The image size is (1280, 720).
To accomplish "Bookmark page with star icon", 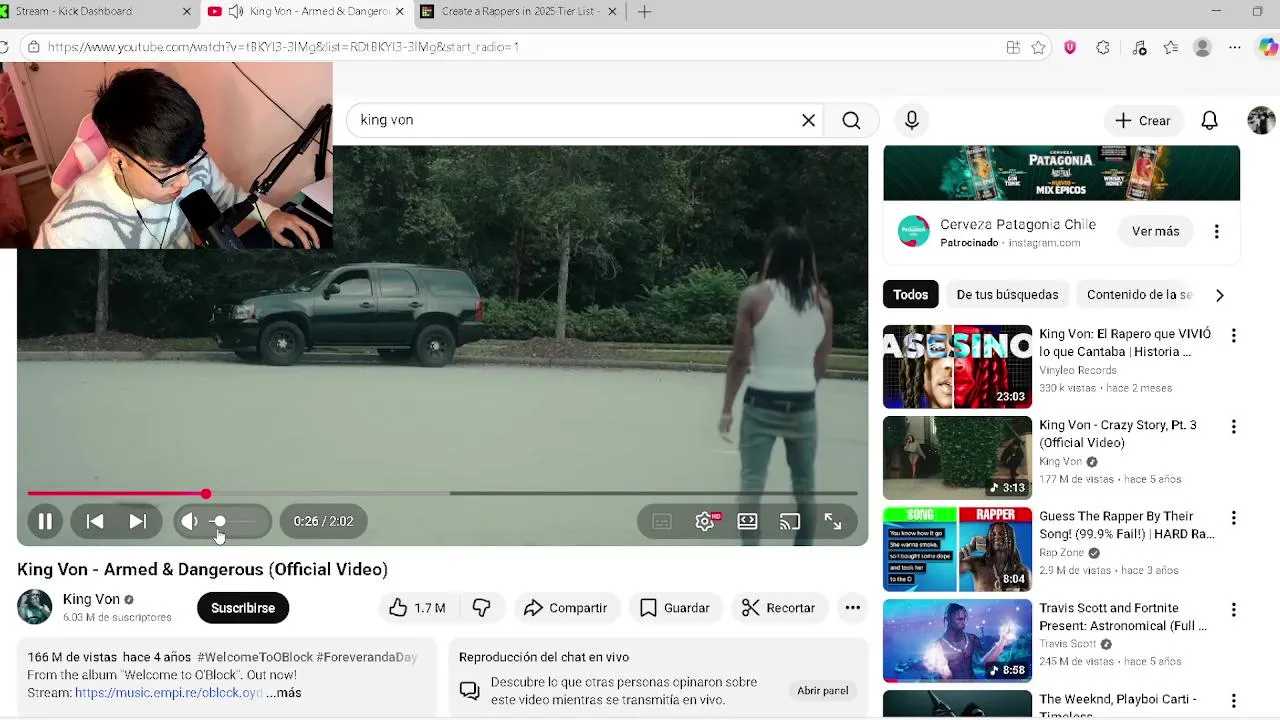I will click(1038, 47).
